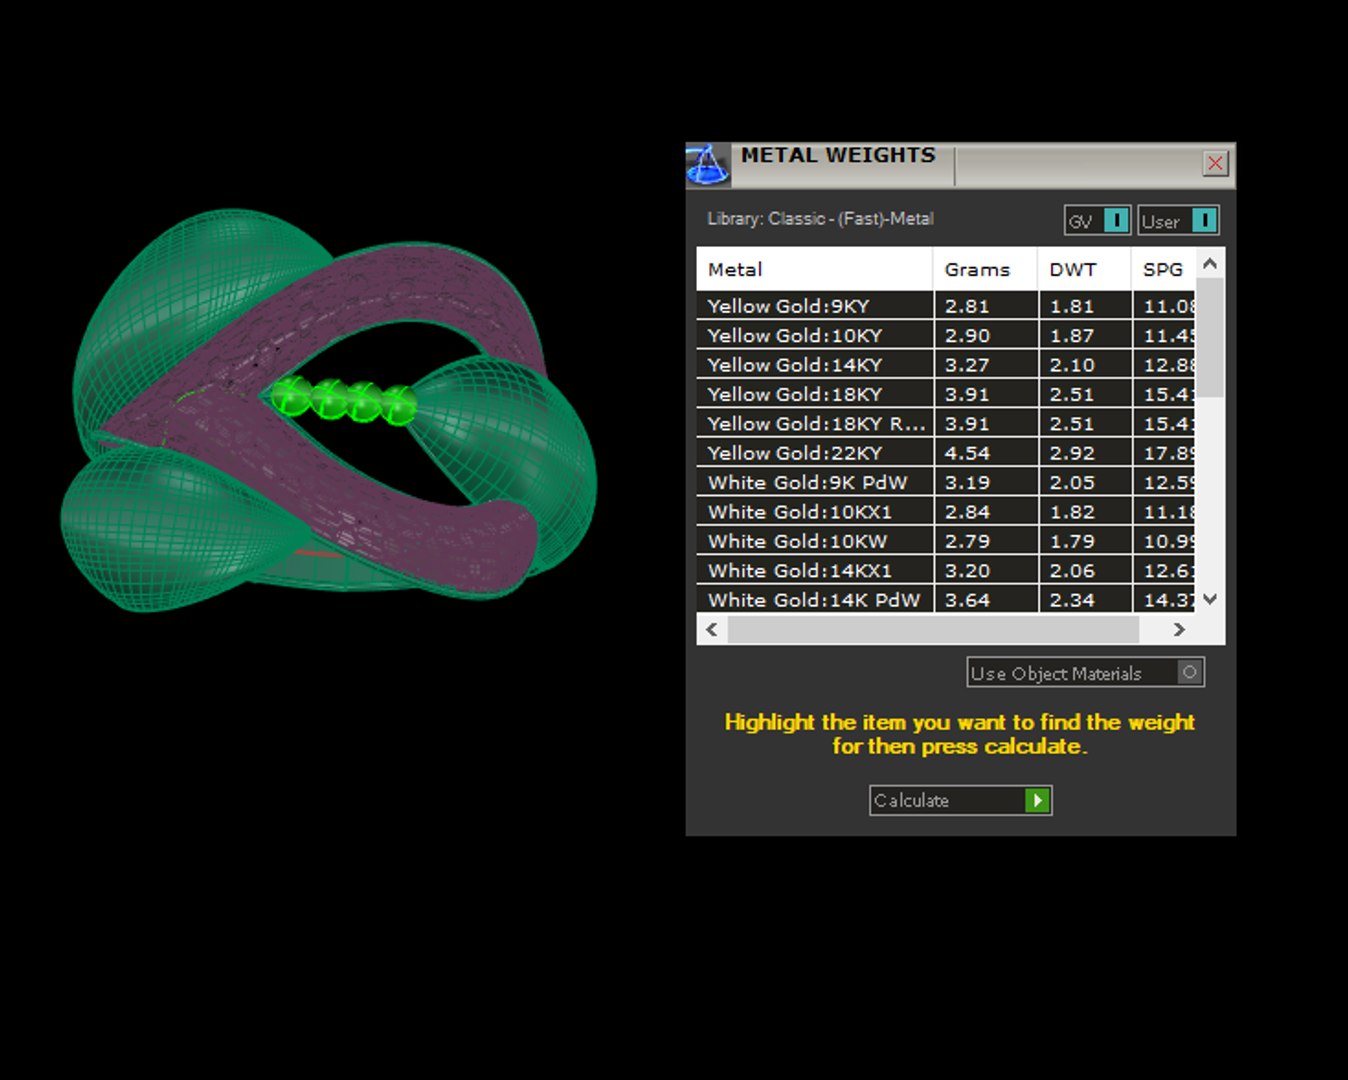The image size is (1348, 1080).
Task: Click the SPG column header
Action: pos(1163,269)
